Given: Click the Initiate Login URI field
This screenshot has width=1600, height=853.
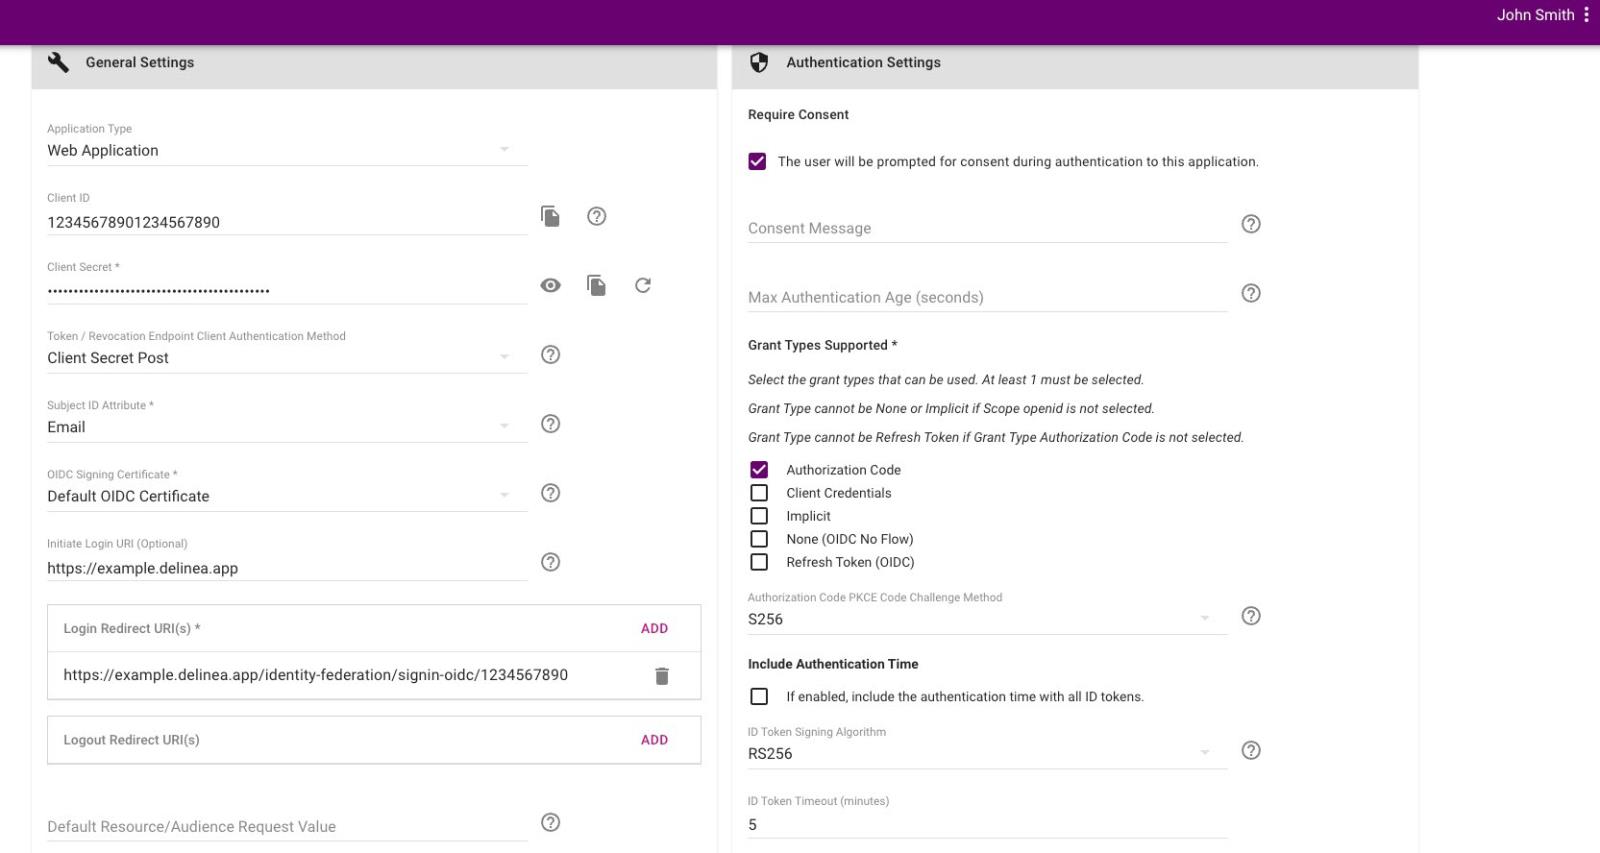Looking at the screenshot, I should 286,568.
